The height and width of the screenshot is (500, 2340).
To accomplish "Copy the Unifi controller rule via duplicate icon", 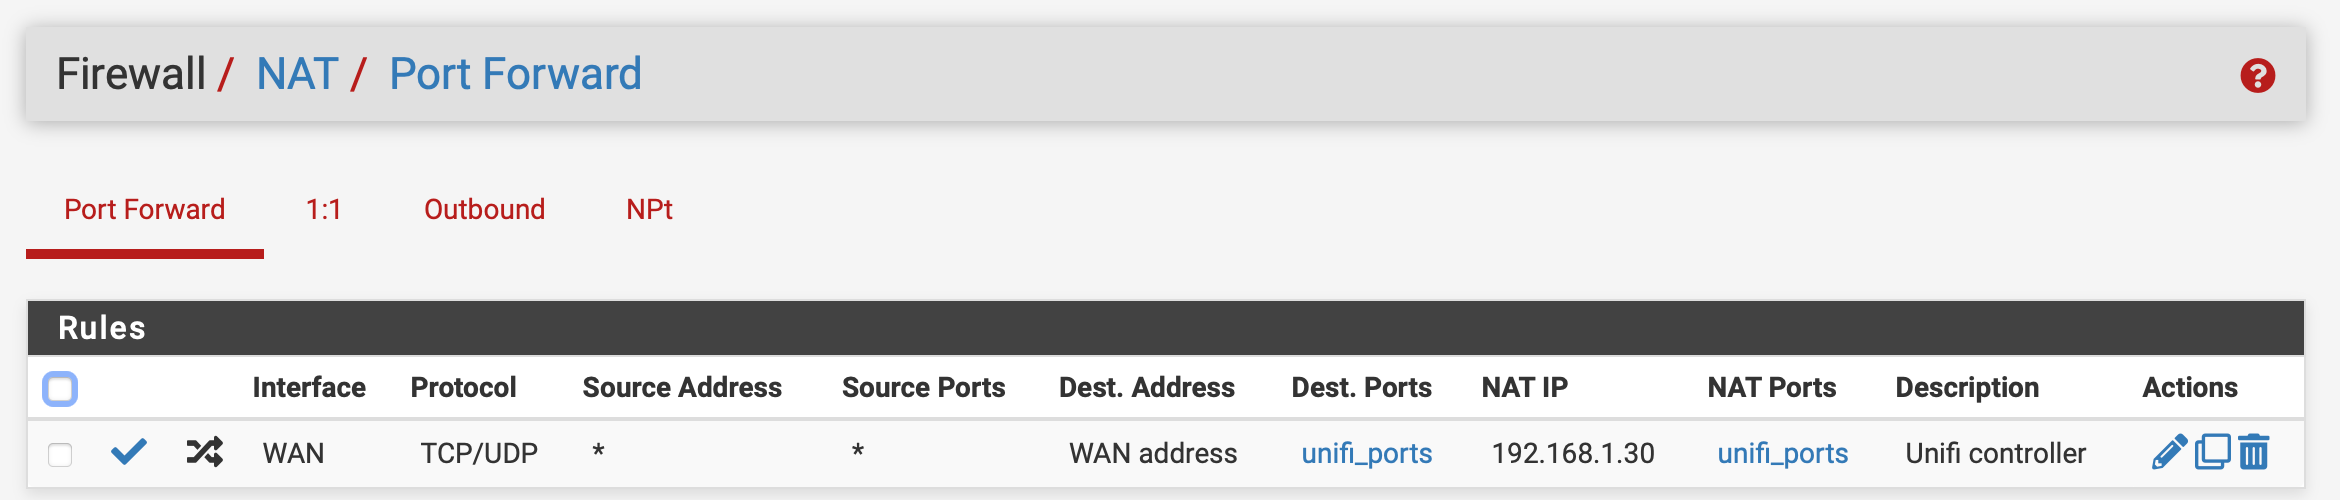I will (2212, 452).
